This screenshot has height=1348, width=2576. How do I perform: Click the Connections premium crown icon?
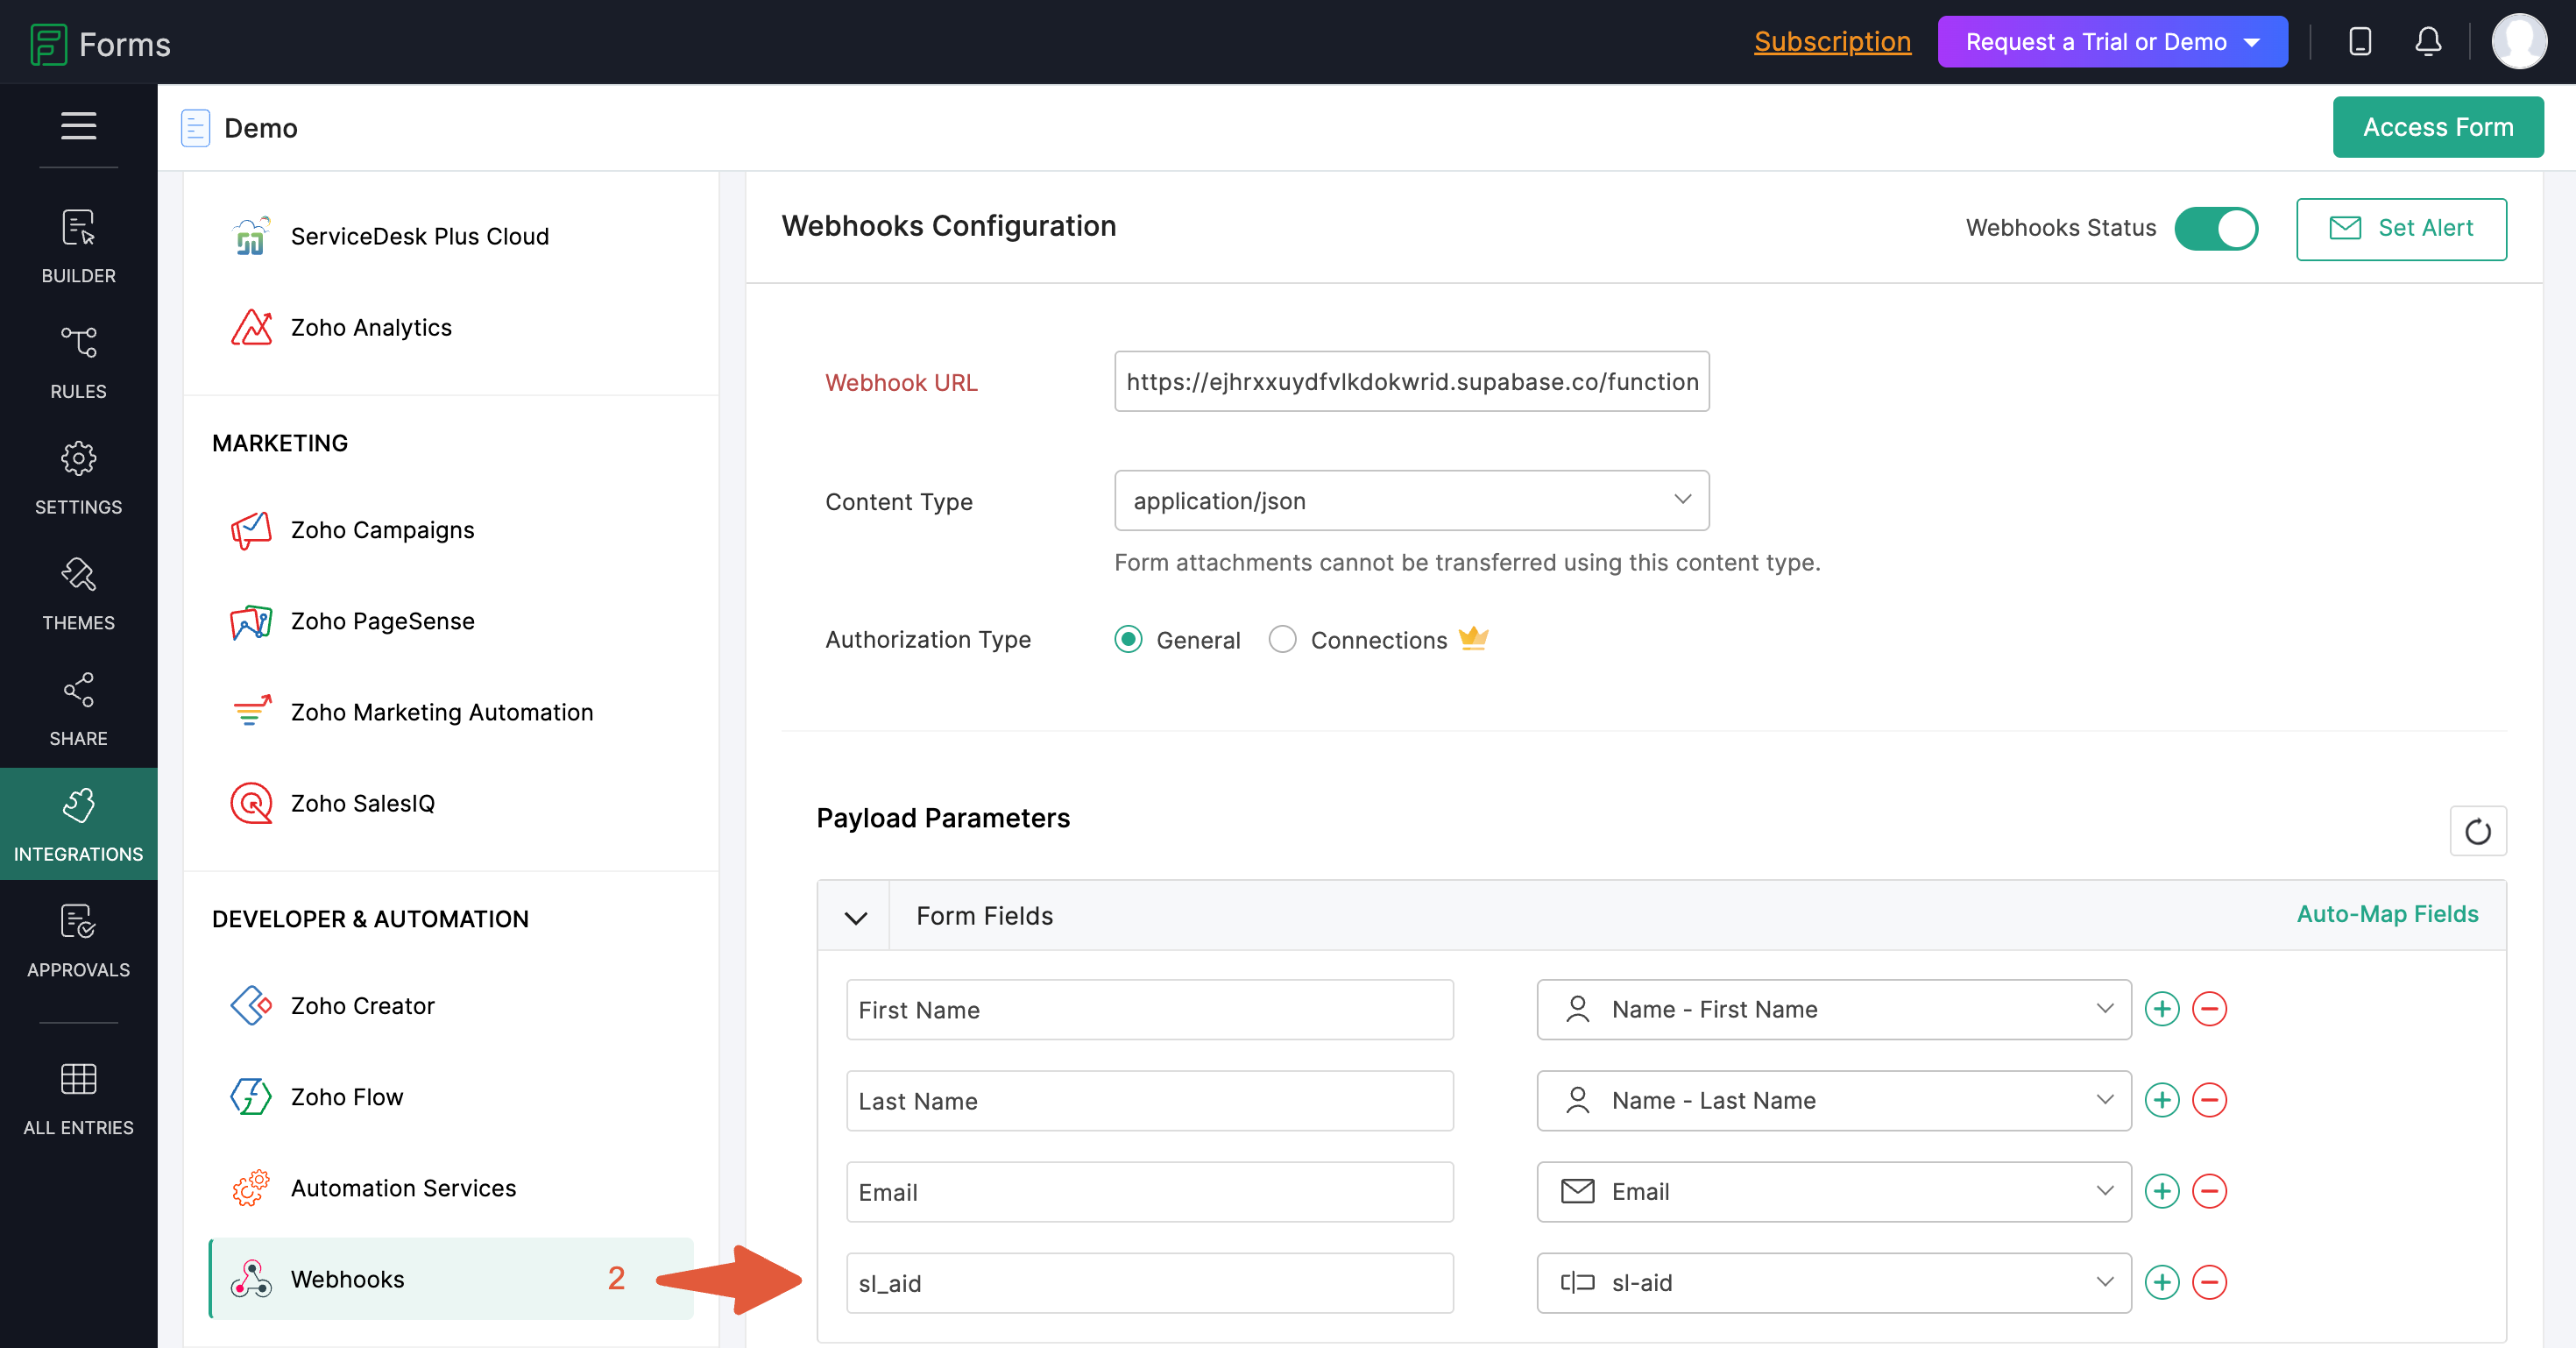tap(1473, 637)
